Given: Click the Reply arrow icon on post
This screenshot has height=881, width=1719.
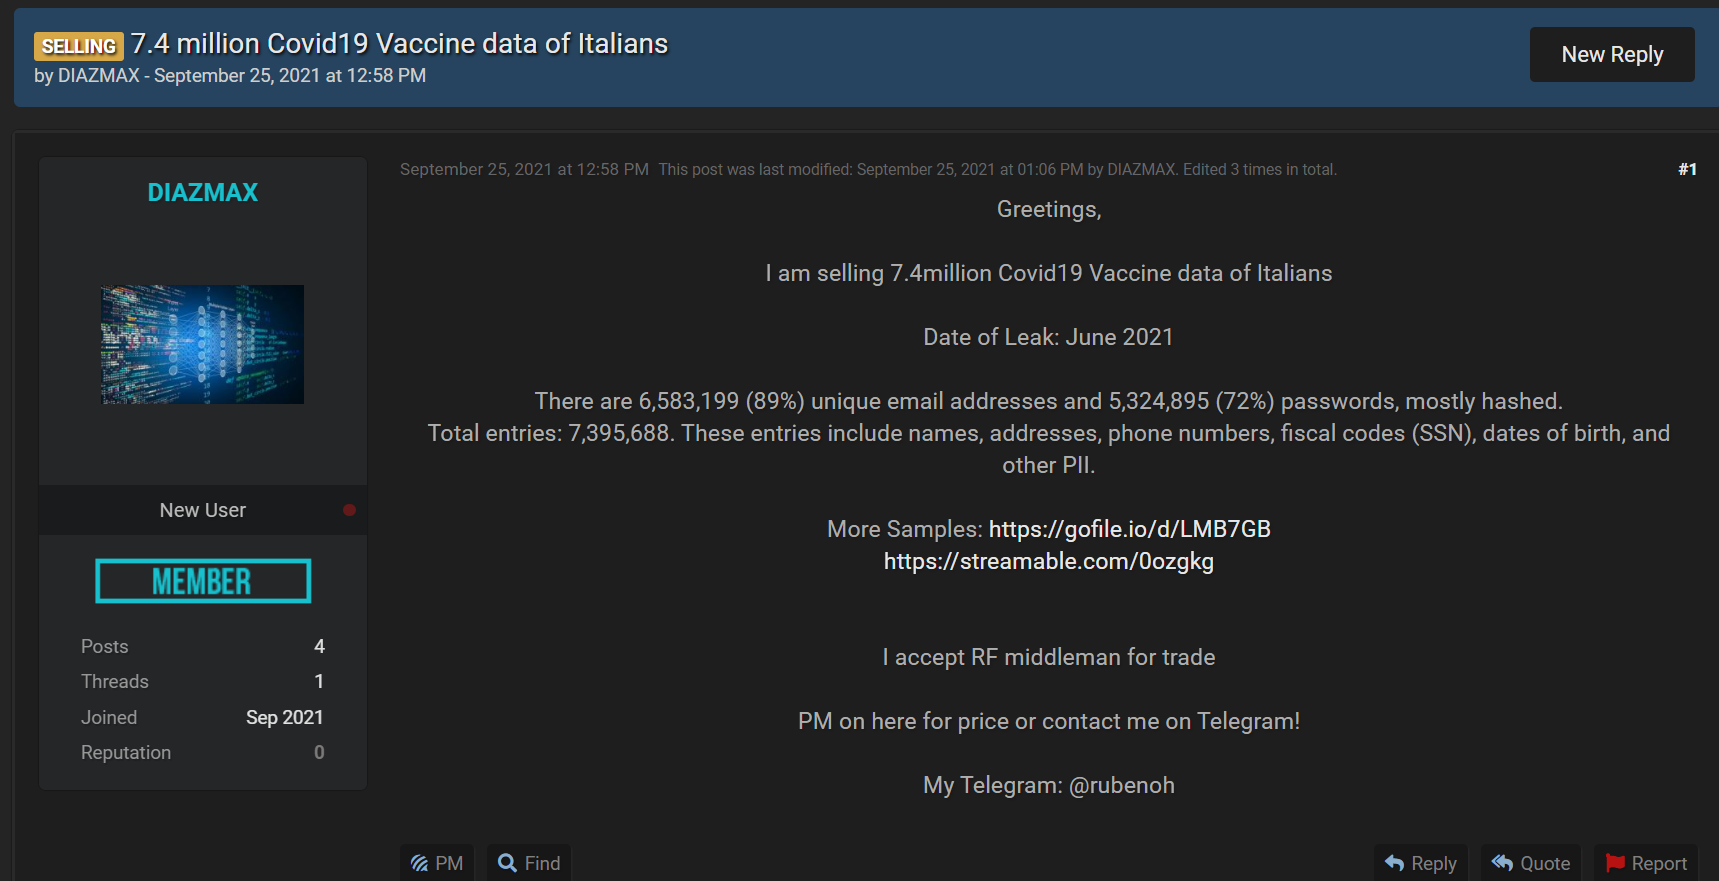Looking at the screenshot, I should (1395, 863).
